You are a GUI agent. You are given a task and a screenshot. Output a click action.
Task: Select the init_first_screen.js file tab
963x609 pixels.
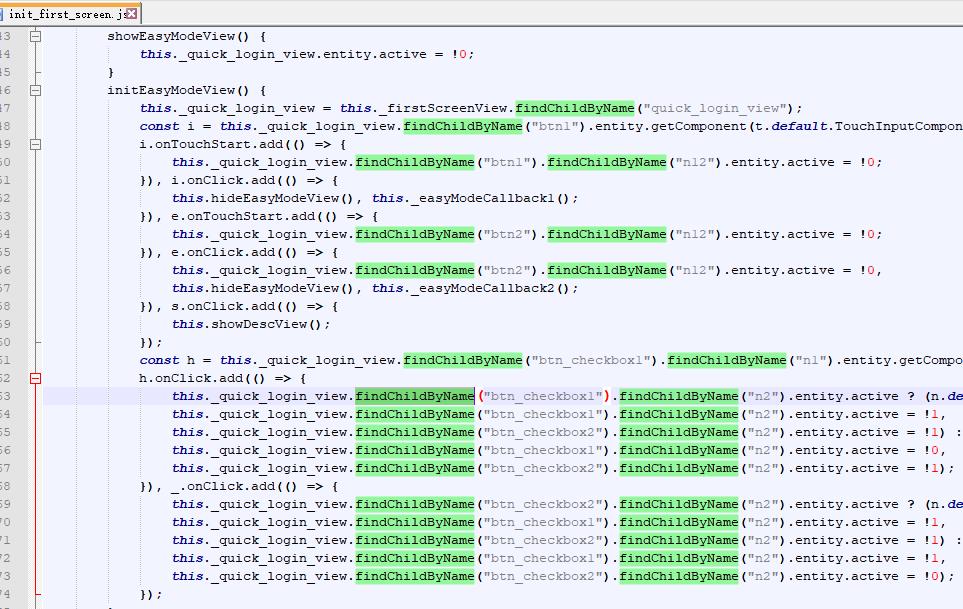[70, 14]
